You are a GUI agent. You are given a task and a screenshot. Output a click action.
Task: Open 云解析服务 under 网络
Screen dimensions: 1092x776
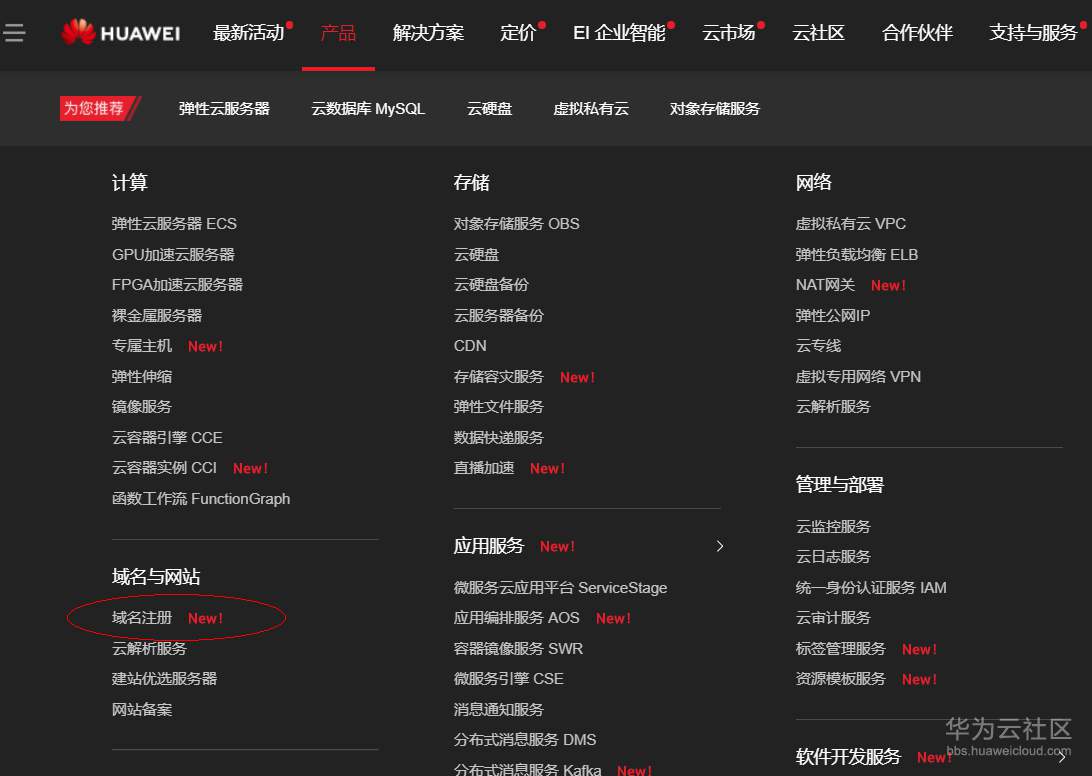click(x=834, y=407)
